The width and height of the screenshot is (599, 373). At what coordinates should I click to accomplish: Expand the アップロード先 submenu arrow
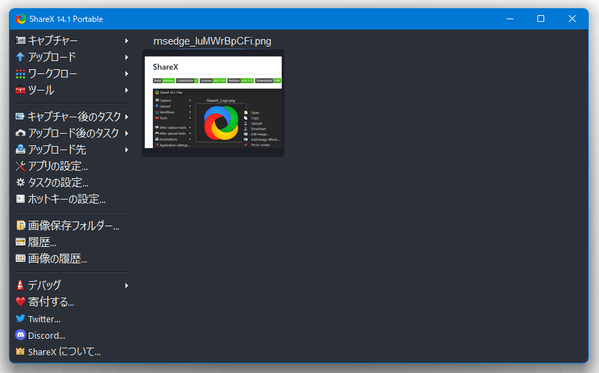[x=126, y=149]
